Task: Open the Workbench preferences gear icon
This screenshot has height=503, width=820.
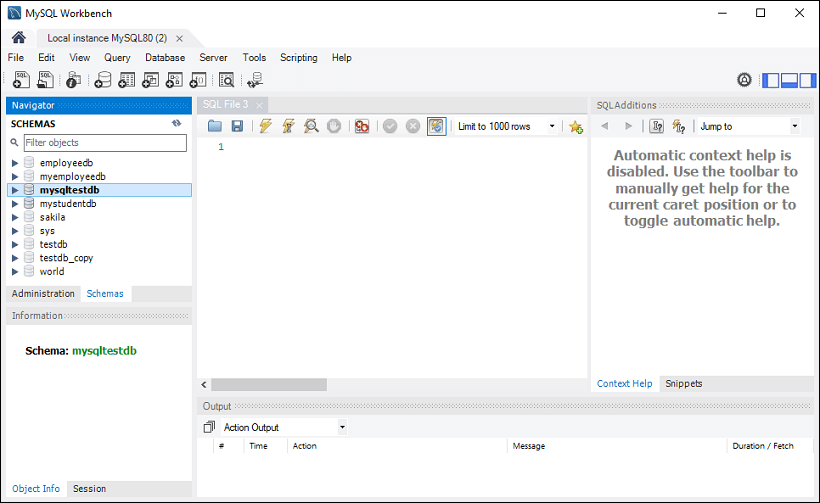Action: [744, 80]
